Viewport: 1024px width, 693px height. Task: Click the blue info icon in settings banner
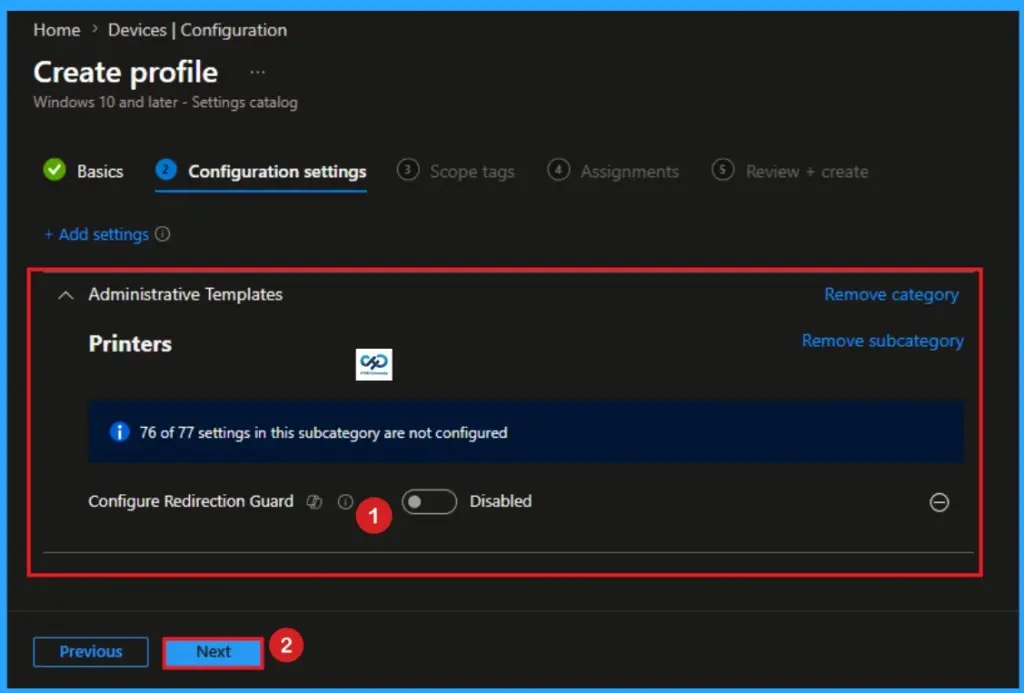120,432
